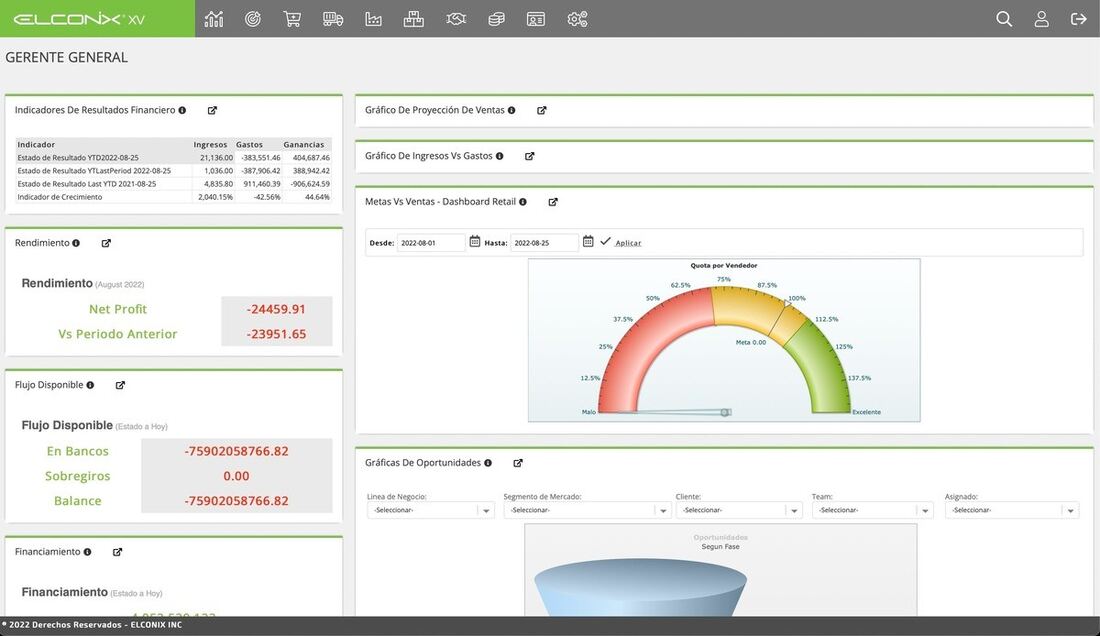Image resolution: width=1100 pixels, height=636 pixels.
Task: Open the Desde date calendar picker
Action: 474,241
